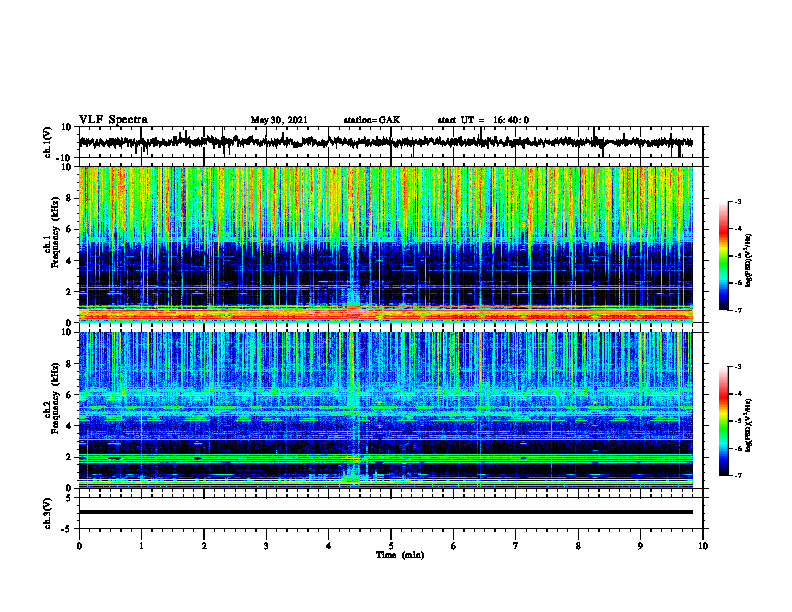Click the "-10" tick on ch.1(V) axis
The image size is (792, 612).
click(x=65, y=158)
